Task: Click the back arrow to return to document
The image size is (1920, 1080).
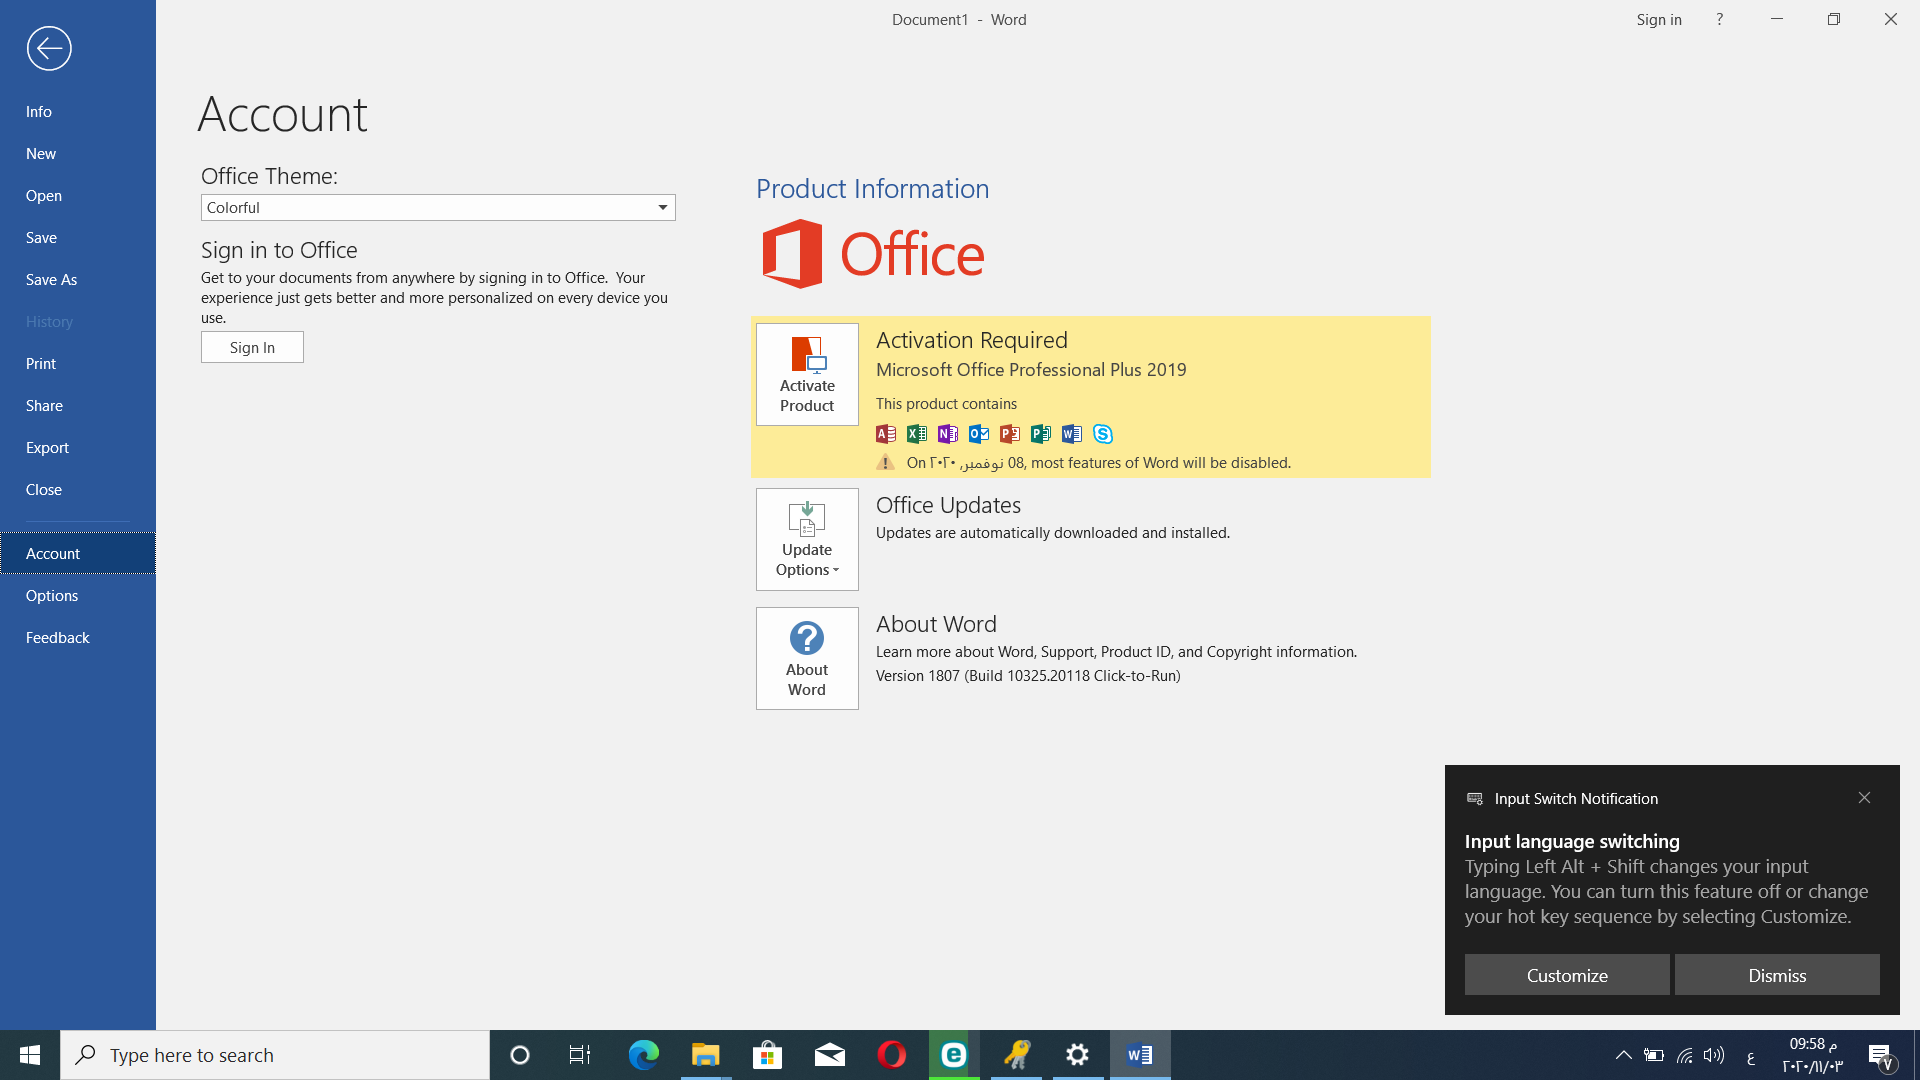Action: click(49, 48)
